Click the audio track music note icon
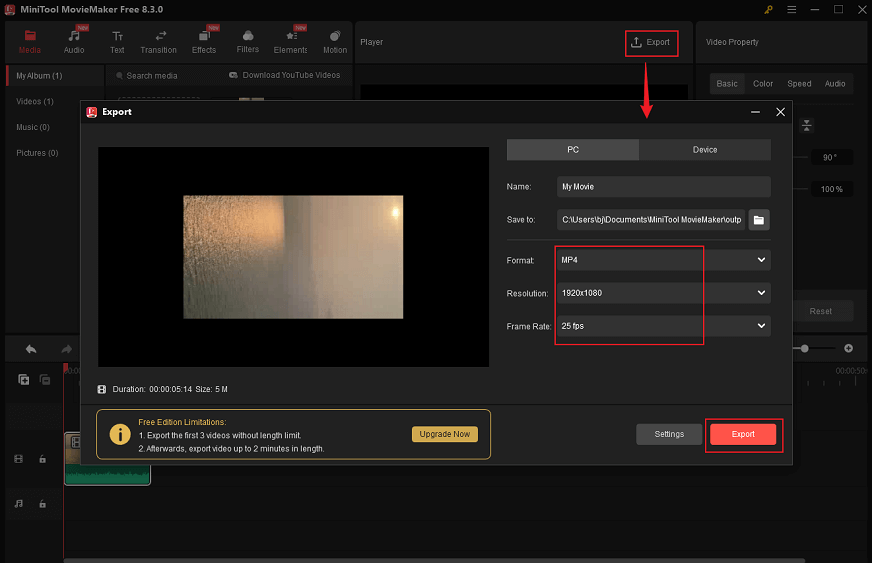872x563 pixels. pyautogui.click(x=19, y=503)
